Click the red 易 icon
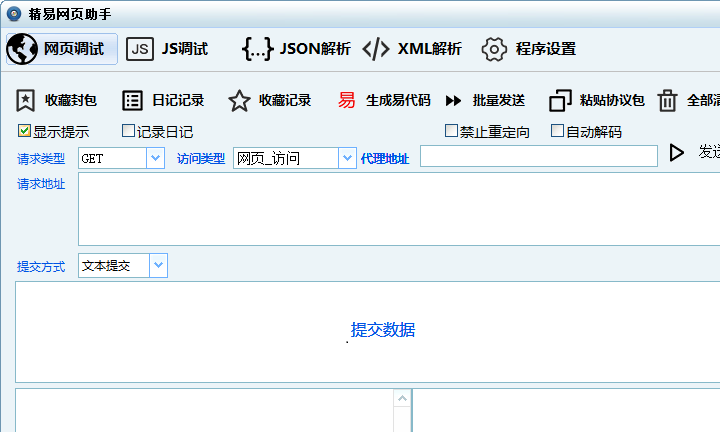This screenshot has width=720, height=432. [347, 100]
